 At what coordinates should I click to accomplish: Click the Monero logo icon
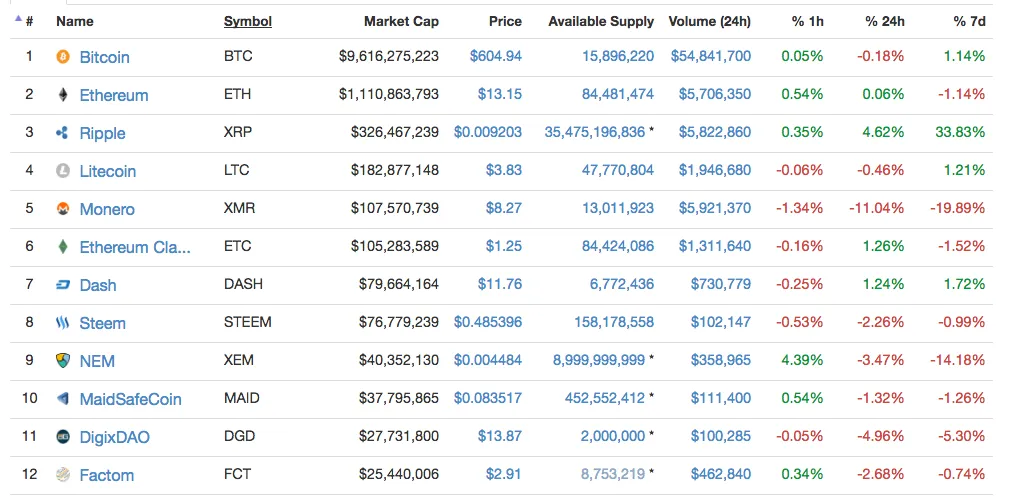[63, 209]
